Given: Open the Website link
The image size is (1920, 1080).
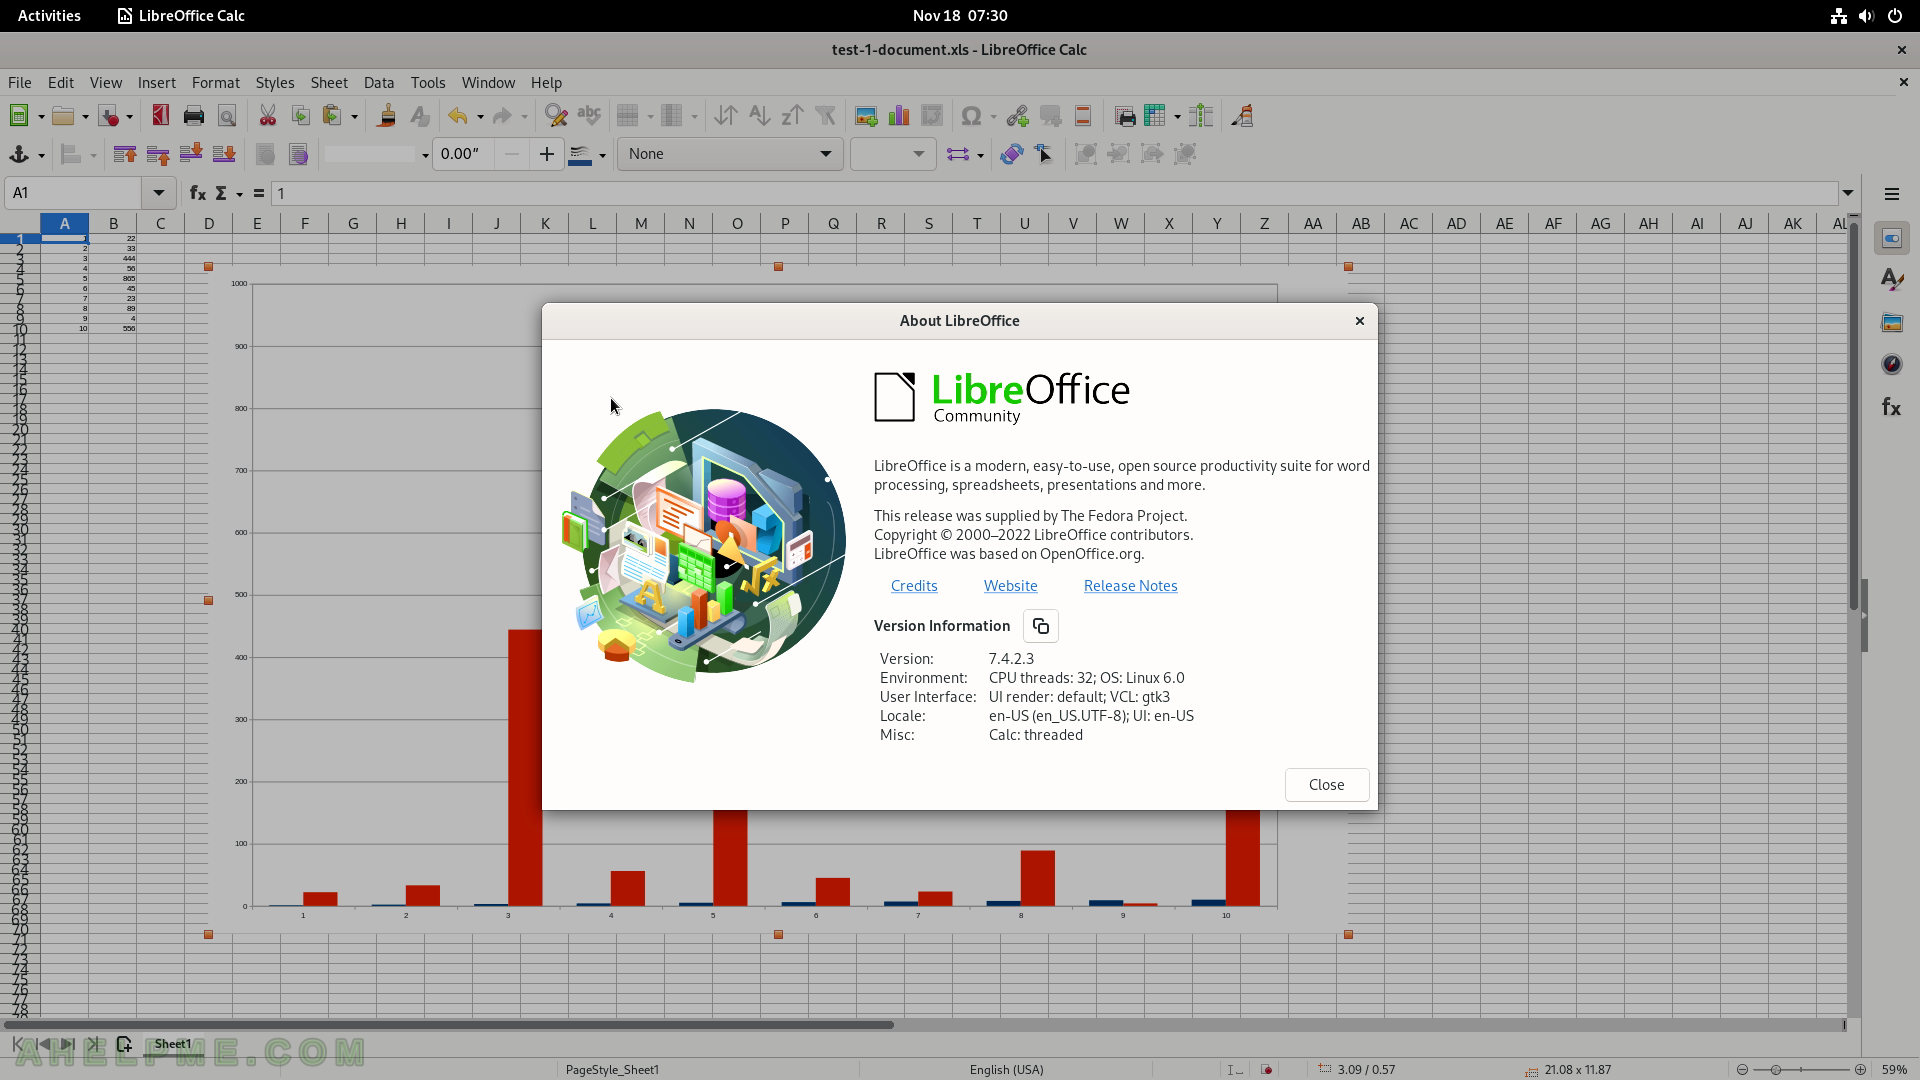Looking at the screenshot, I should [1010, 586].
